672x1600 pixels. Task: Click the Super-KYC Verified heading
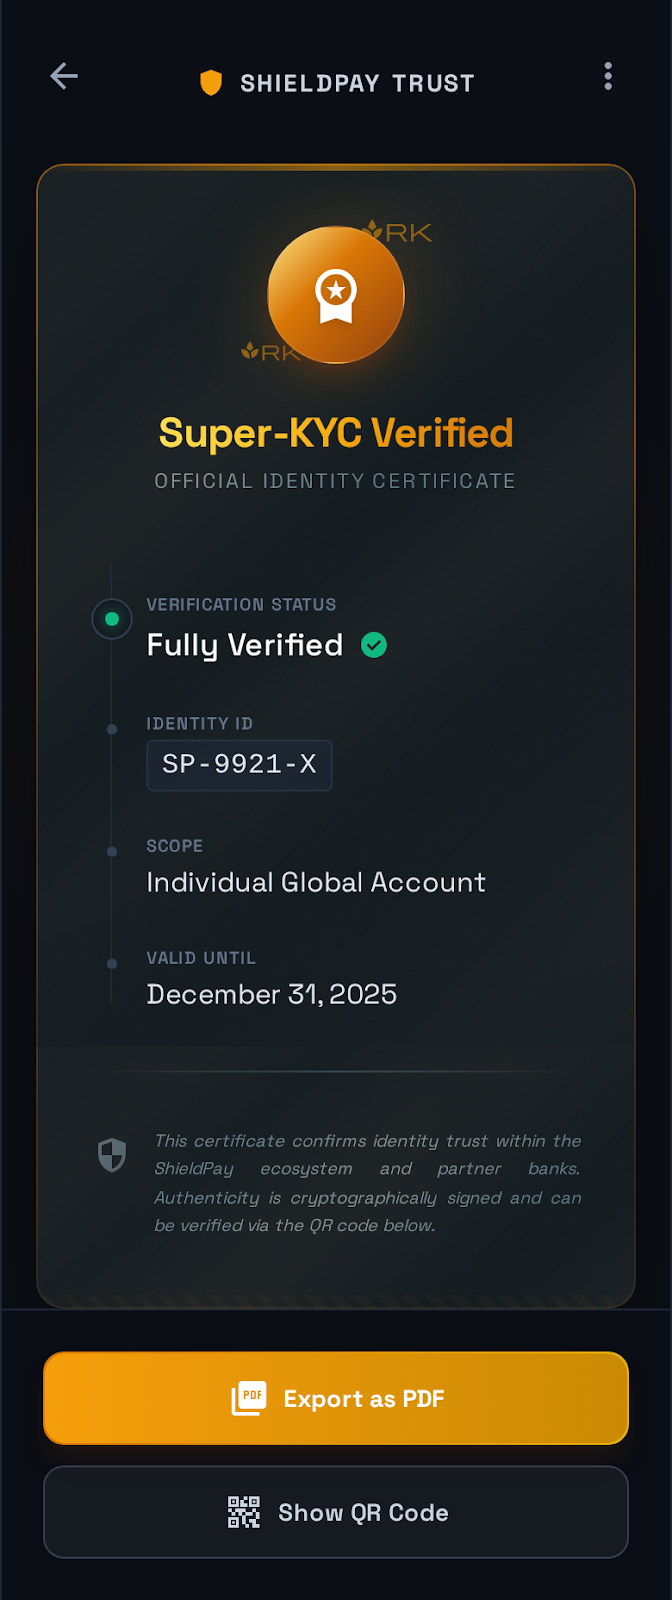[336, 433]
